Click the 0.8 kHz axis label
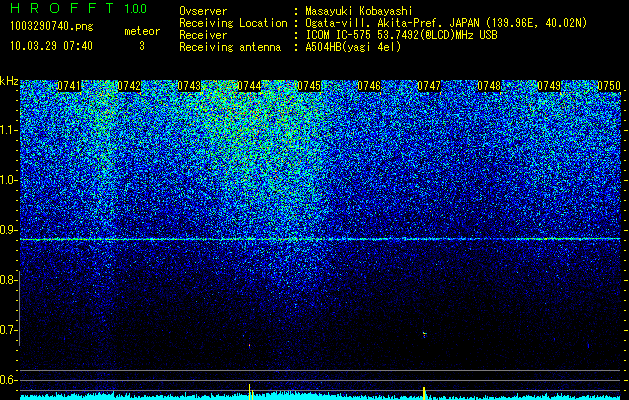 pyautogui.click(x=9, y=280)
